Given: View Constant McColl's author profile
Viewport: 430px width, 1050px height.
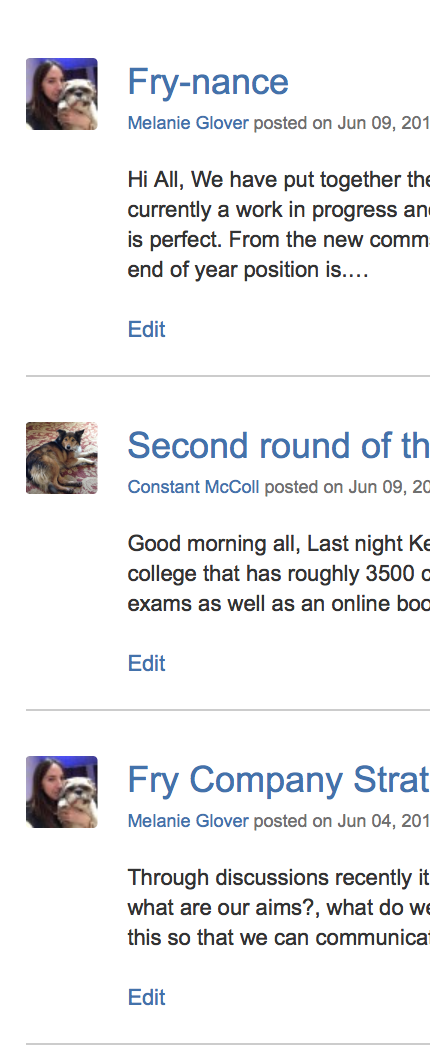Looking at the screenshot, I should pyautogui.click(x=194, y=487).
